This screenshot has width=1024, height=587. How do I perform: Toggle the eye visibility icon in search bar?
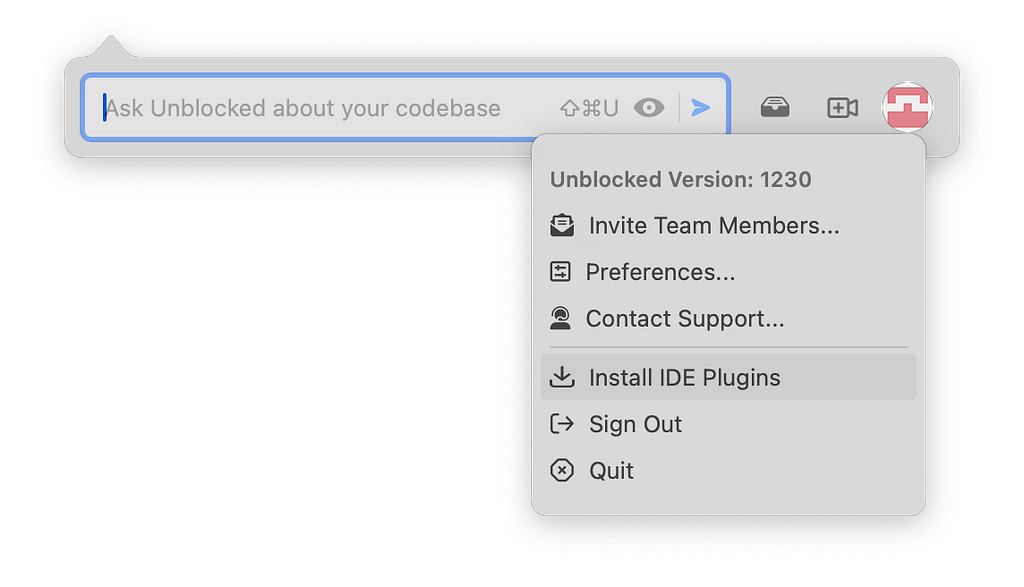click(x=648, y=108)
